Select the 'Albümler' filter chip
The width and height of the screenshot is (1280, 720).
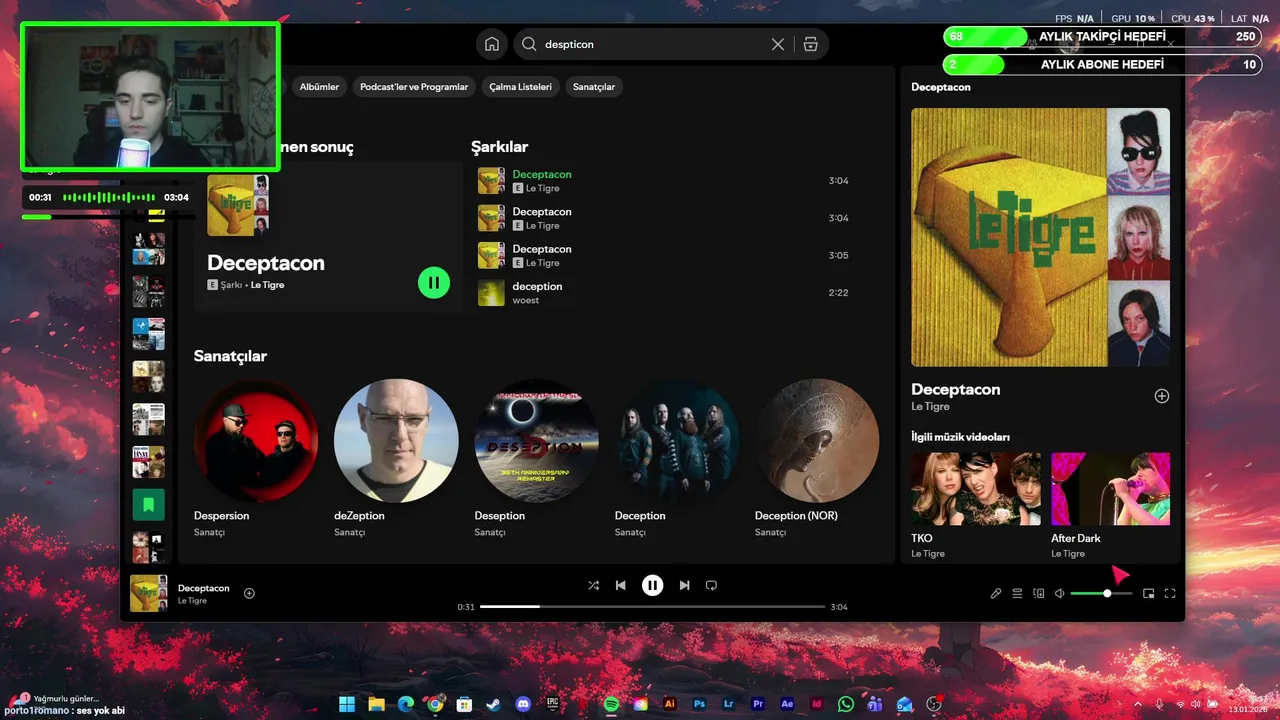pyautogui.click(x=319, y=87)
